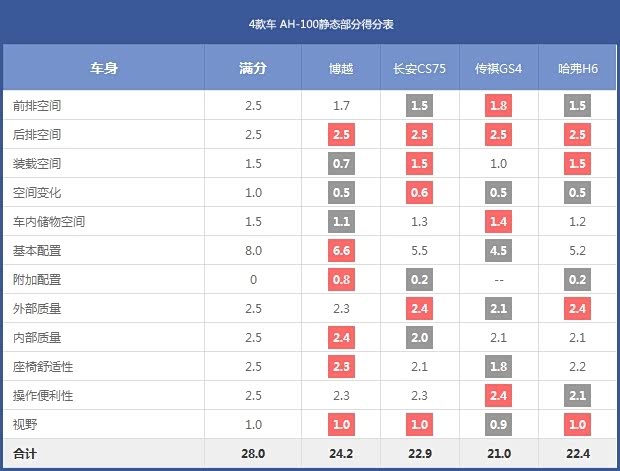Click the 车身 header cell
Image resolution: width=620 pixels, height=471 pixels.
coord(104,69)
